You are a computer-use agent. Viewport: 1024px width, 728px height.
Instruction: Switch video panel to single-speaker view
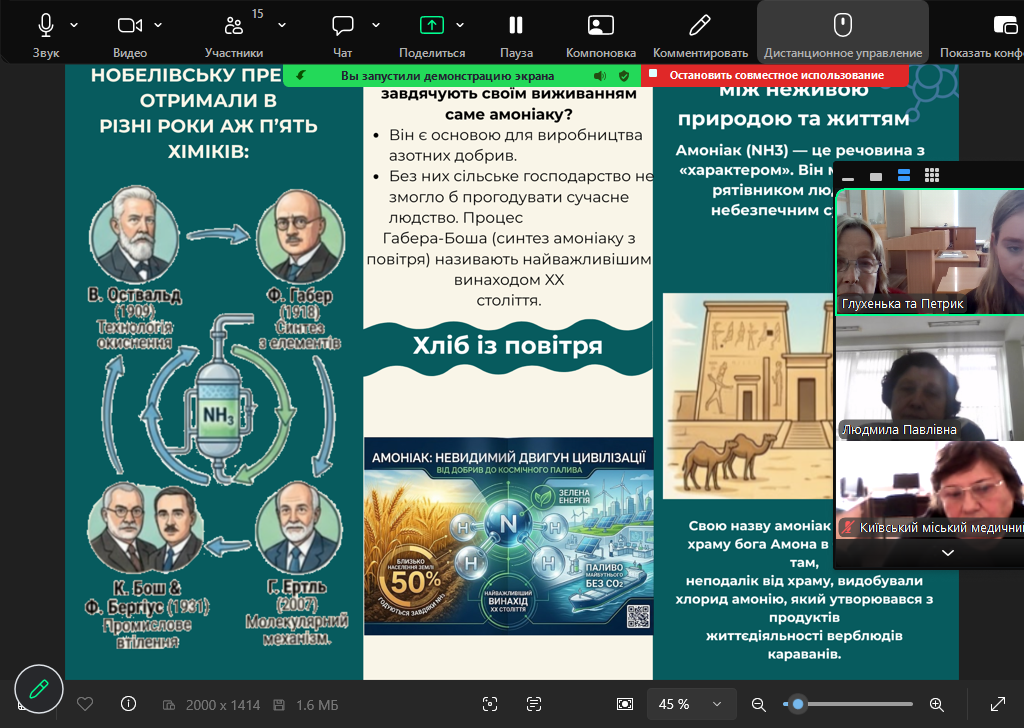(x=876, y=176)
